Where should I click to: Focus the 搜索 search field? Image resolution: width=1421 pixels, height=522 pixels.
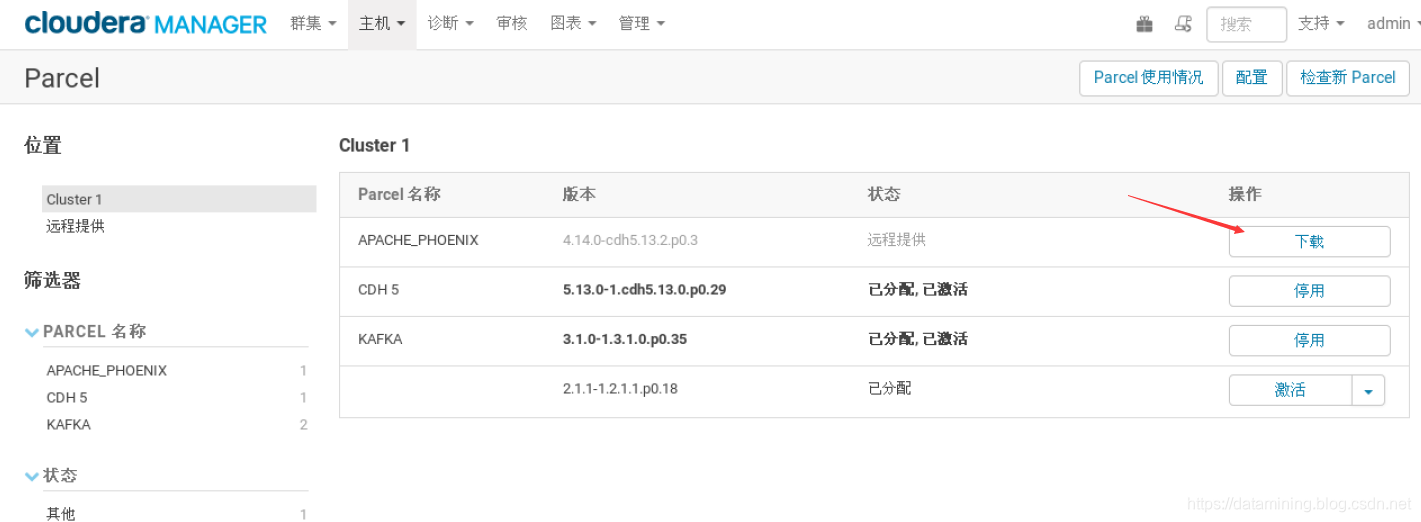click(1246, 24)
